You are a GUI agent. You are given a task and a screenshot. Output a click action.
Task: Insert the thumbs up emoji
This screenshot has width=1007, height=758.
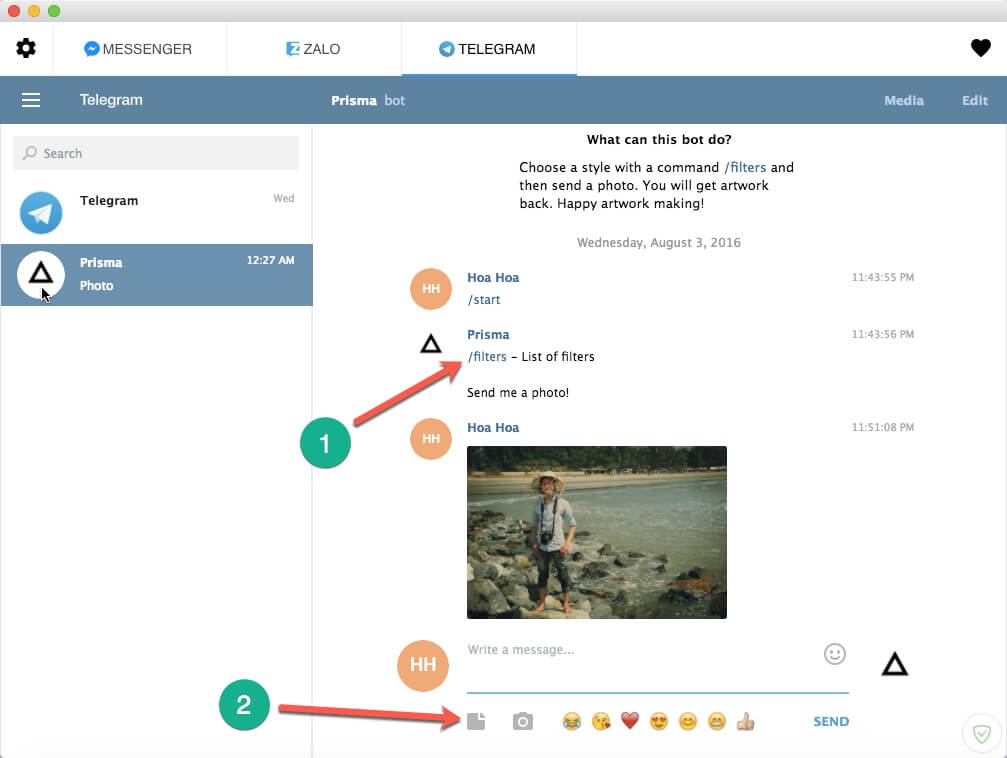pos(746,721)
